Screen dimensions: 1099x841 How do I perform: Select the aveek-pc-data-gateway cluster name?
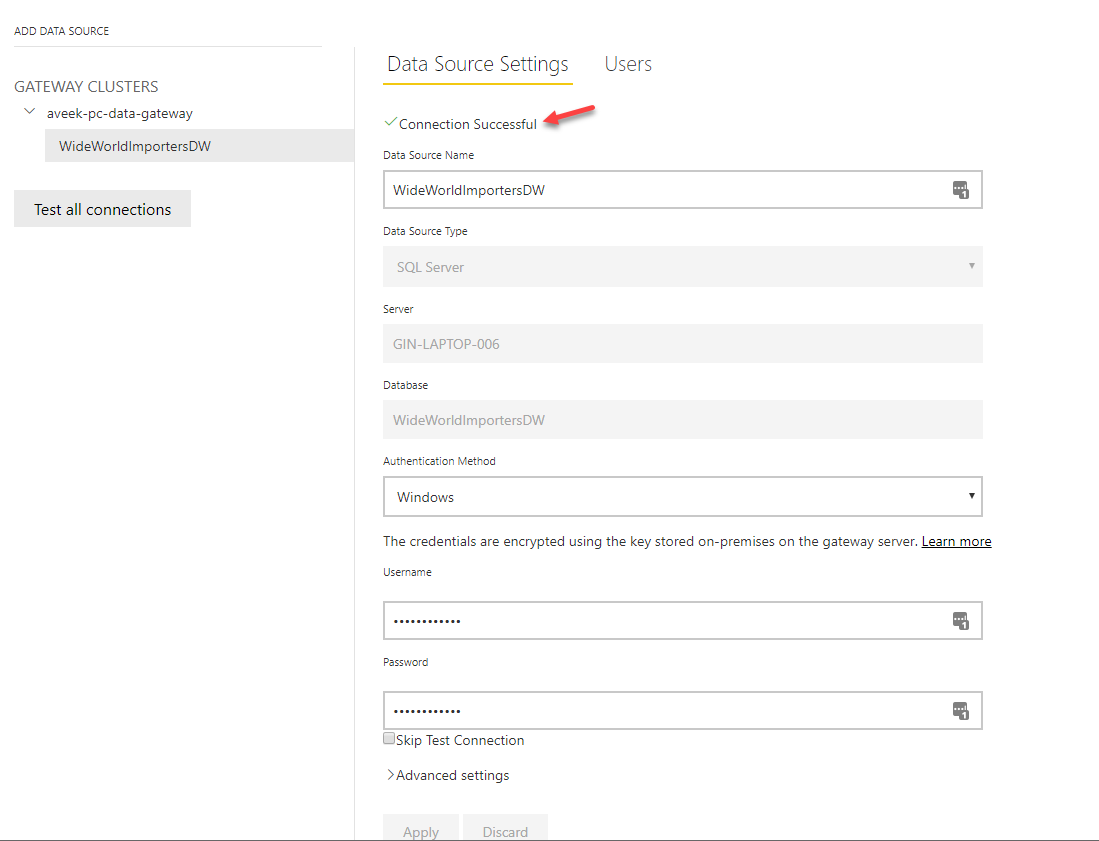tap(120, 113)
